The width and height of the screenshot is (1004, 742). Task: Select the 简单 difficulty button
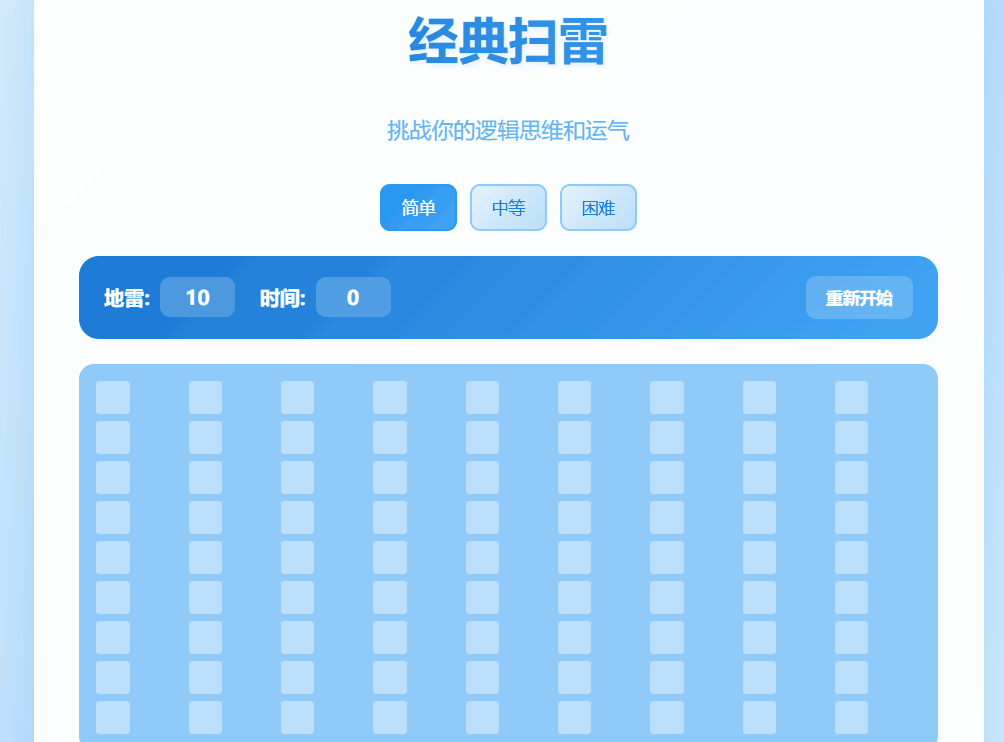click(x=418, y=207)
